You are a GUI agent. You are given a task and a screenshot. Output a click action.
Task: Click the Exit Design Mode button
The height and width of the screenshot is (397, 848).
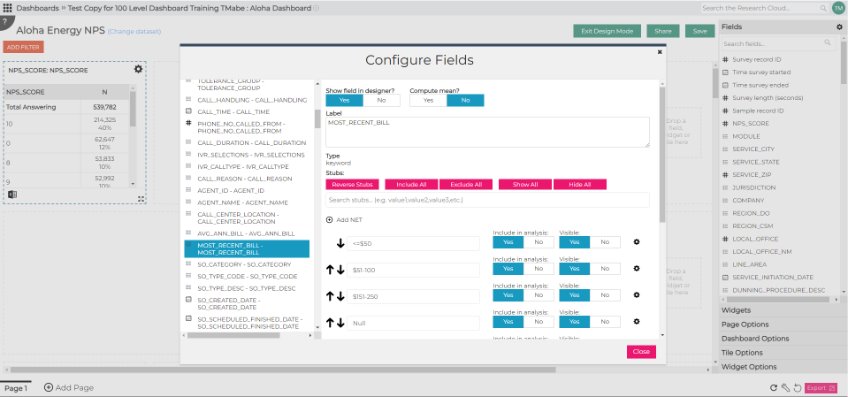tap(607, 31)
